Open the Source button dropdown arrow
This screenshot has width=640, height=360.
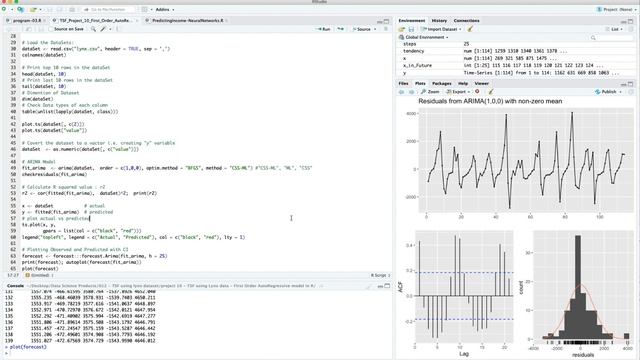(375, 29)
